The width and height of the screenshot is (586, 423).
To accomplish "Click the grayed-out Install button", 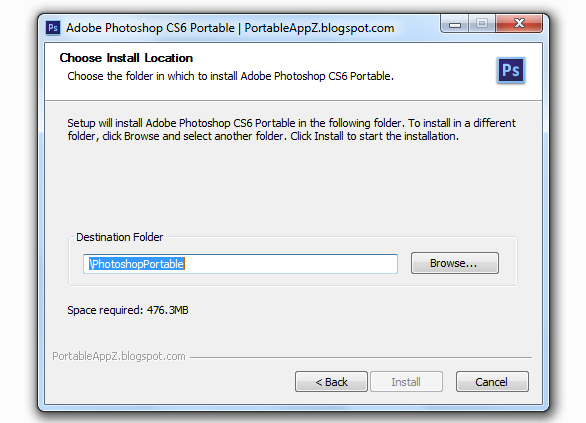I will tap(406, 382).
